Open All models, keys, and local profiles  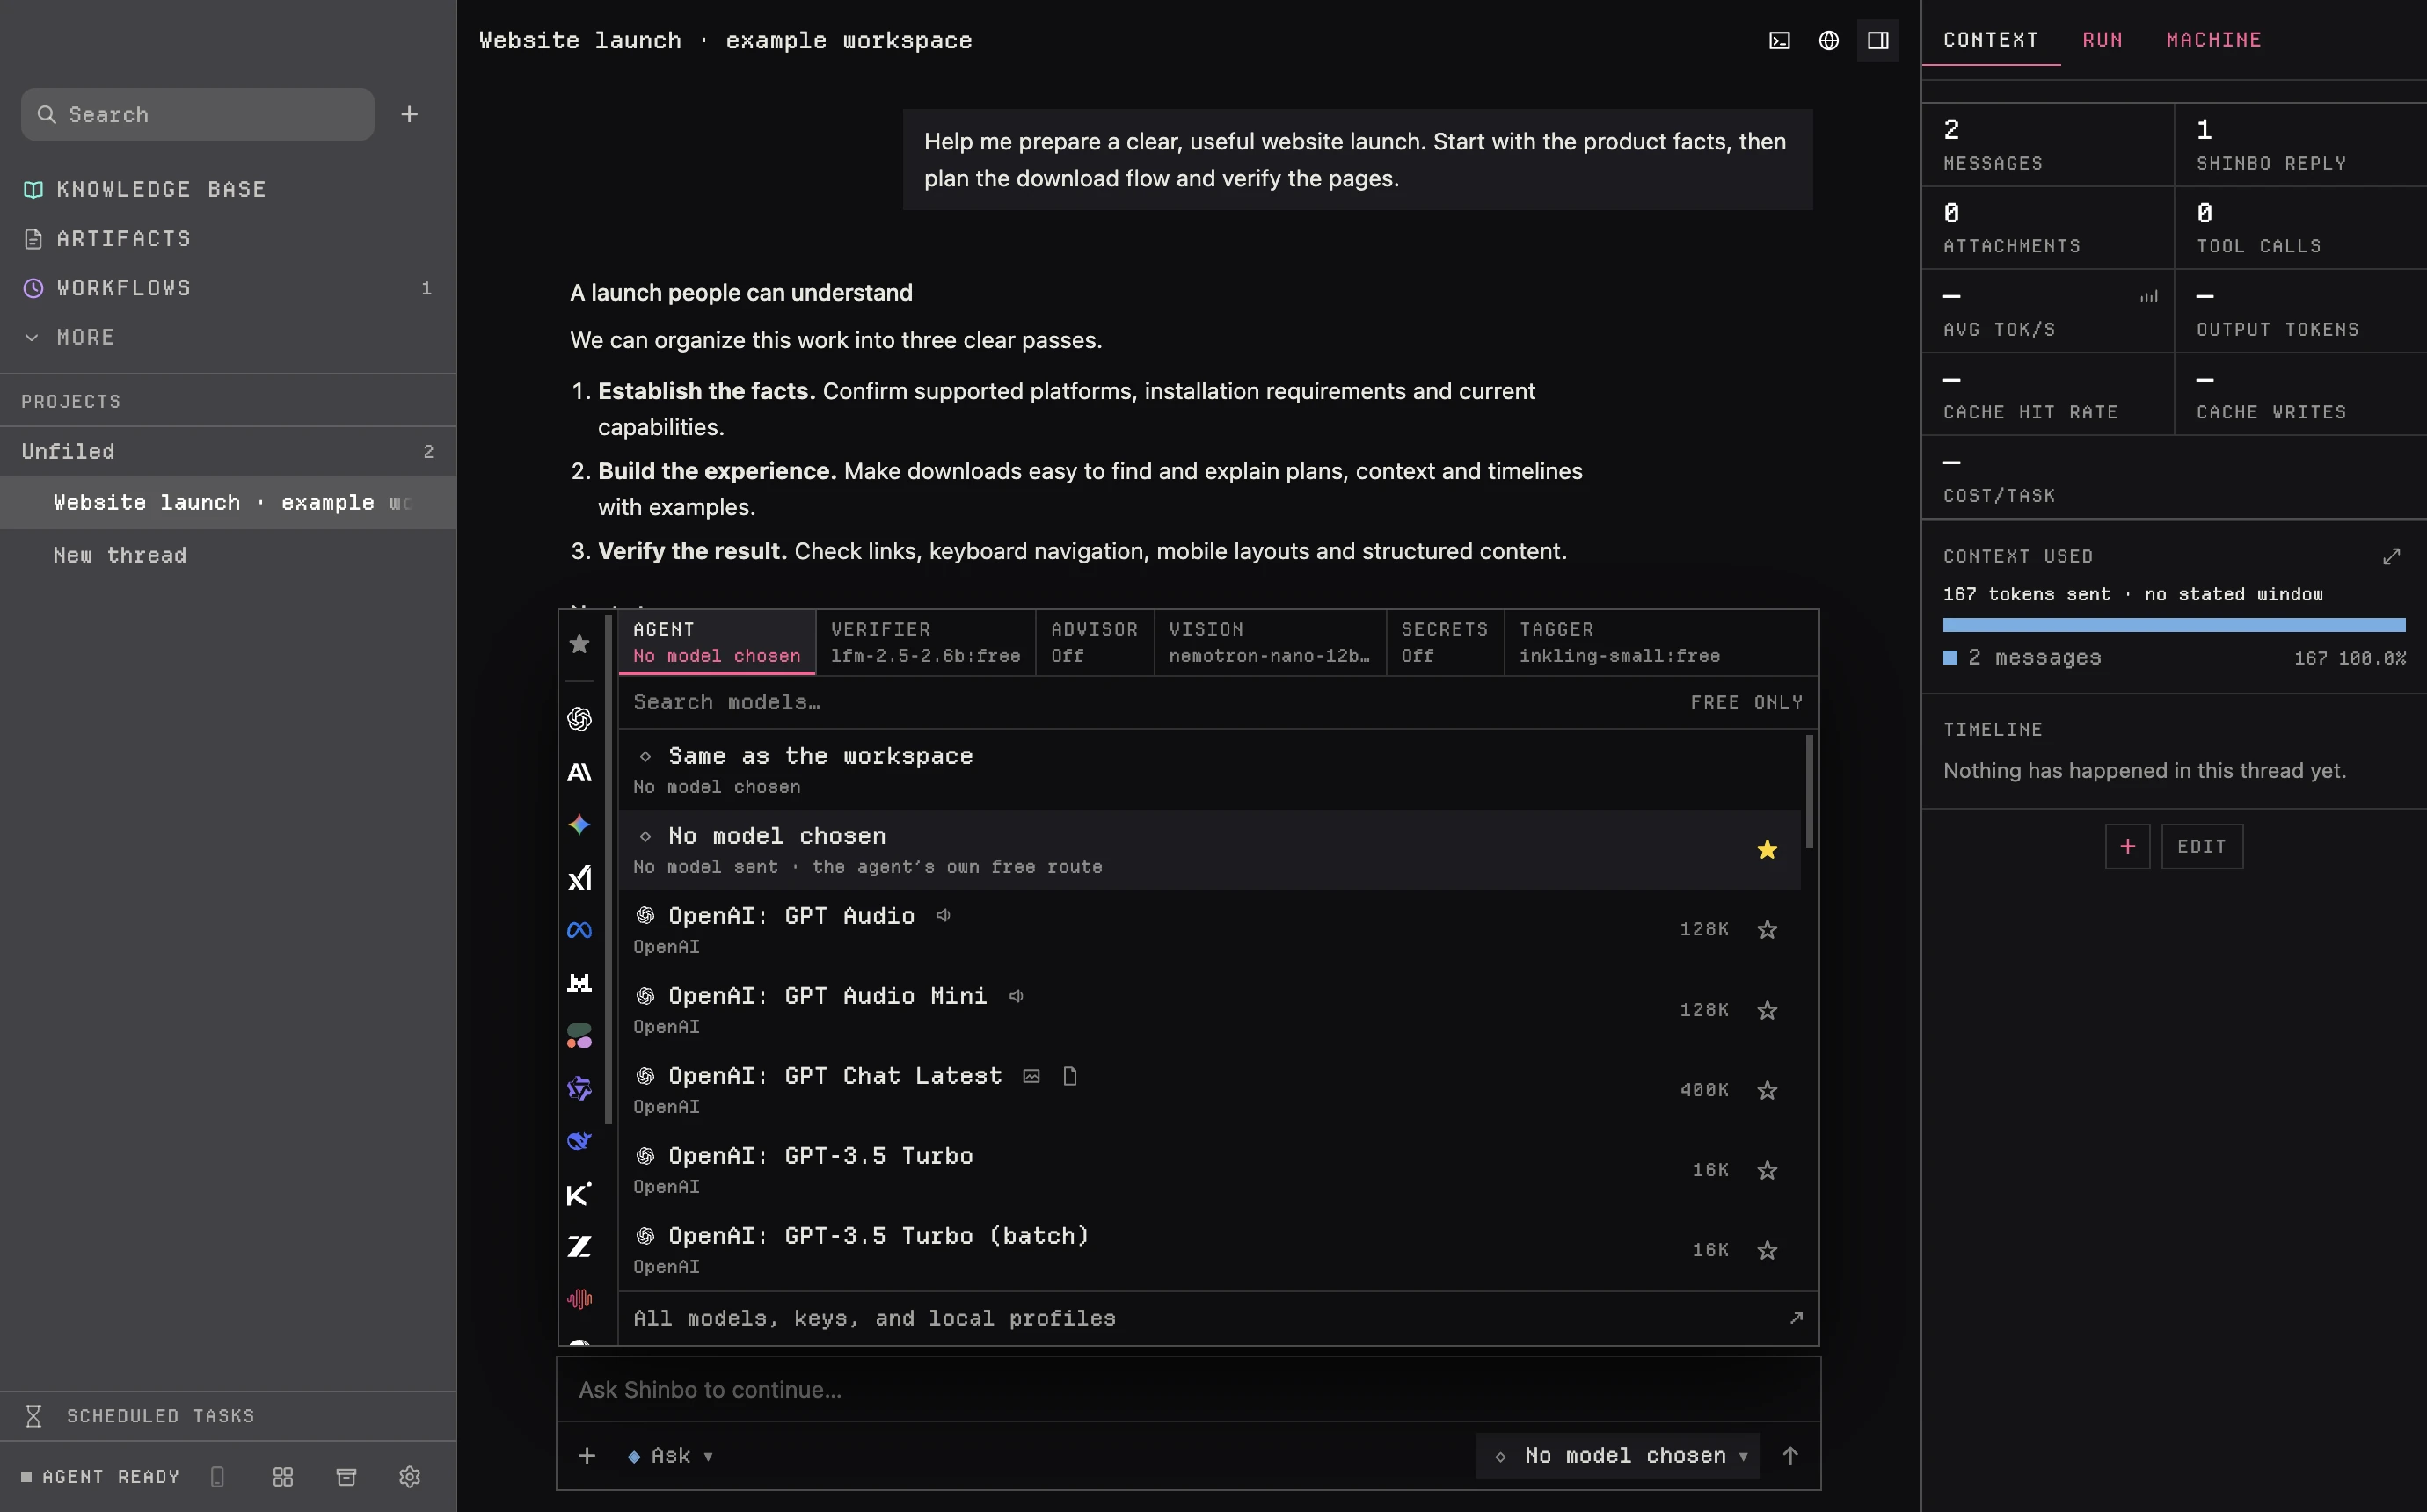pos(1218,1317)
